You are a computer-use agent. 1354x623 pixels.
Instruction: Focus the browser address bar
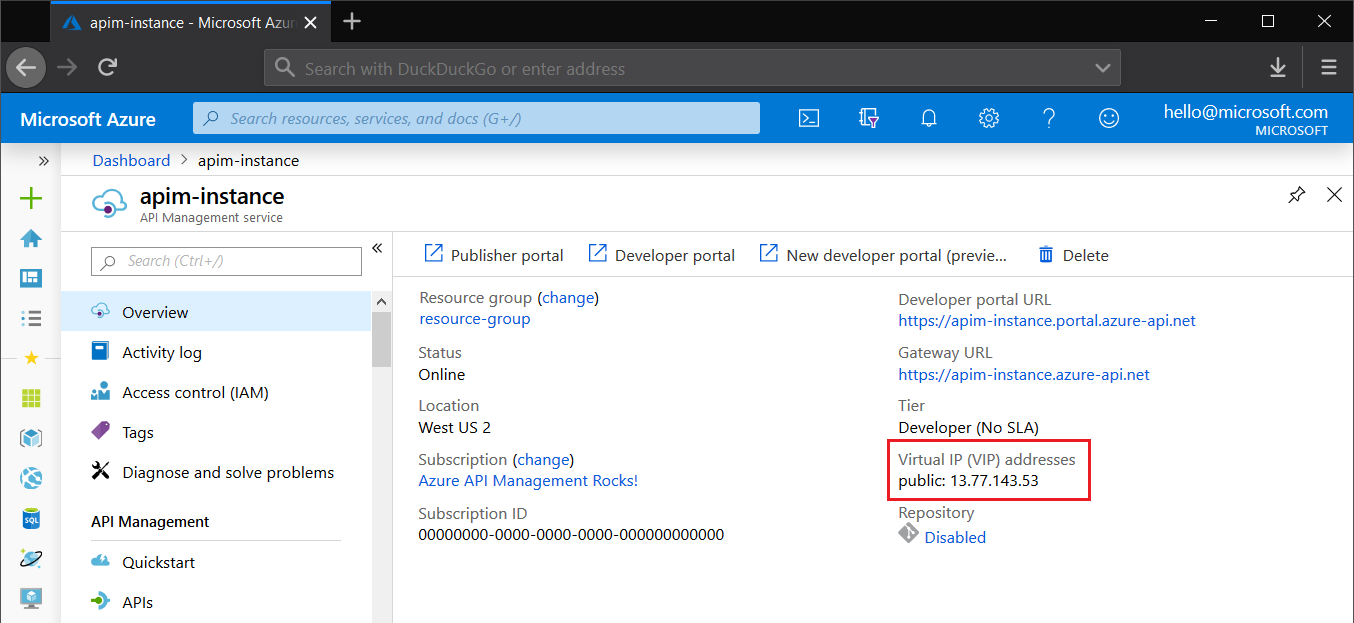[692, 68]
